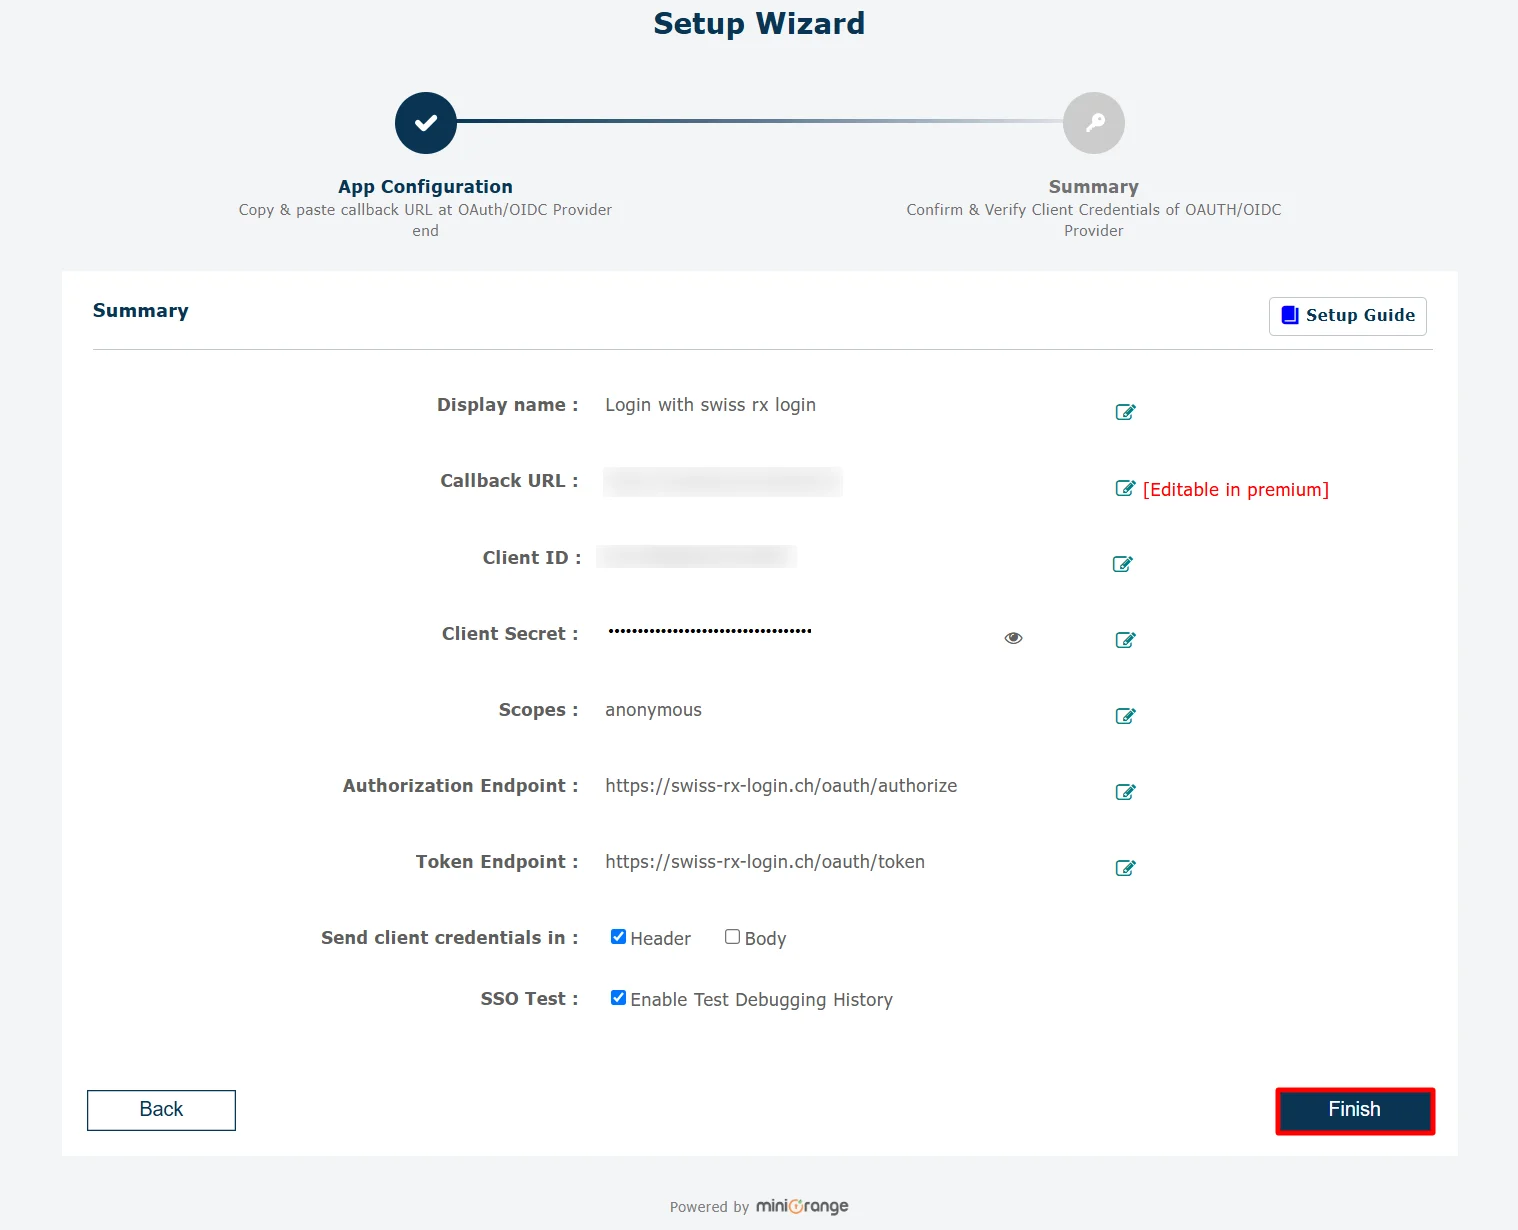The image size is (1518, 1230).
Task: Edit the Display name field
Action: 1125,412
